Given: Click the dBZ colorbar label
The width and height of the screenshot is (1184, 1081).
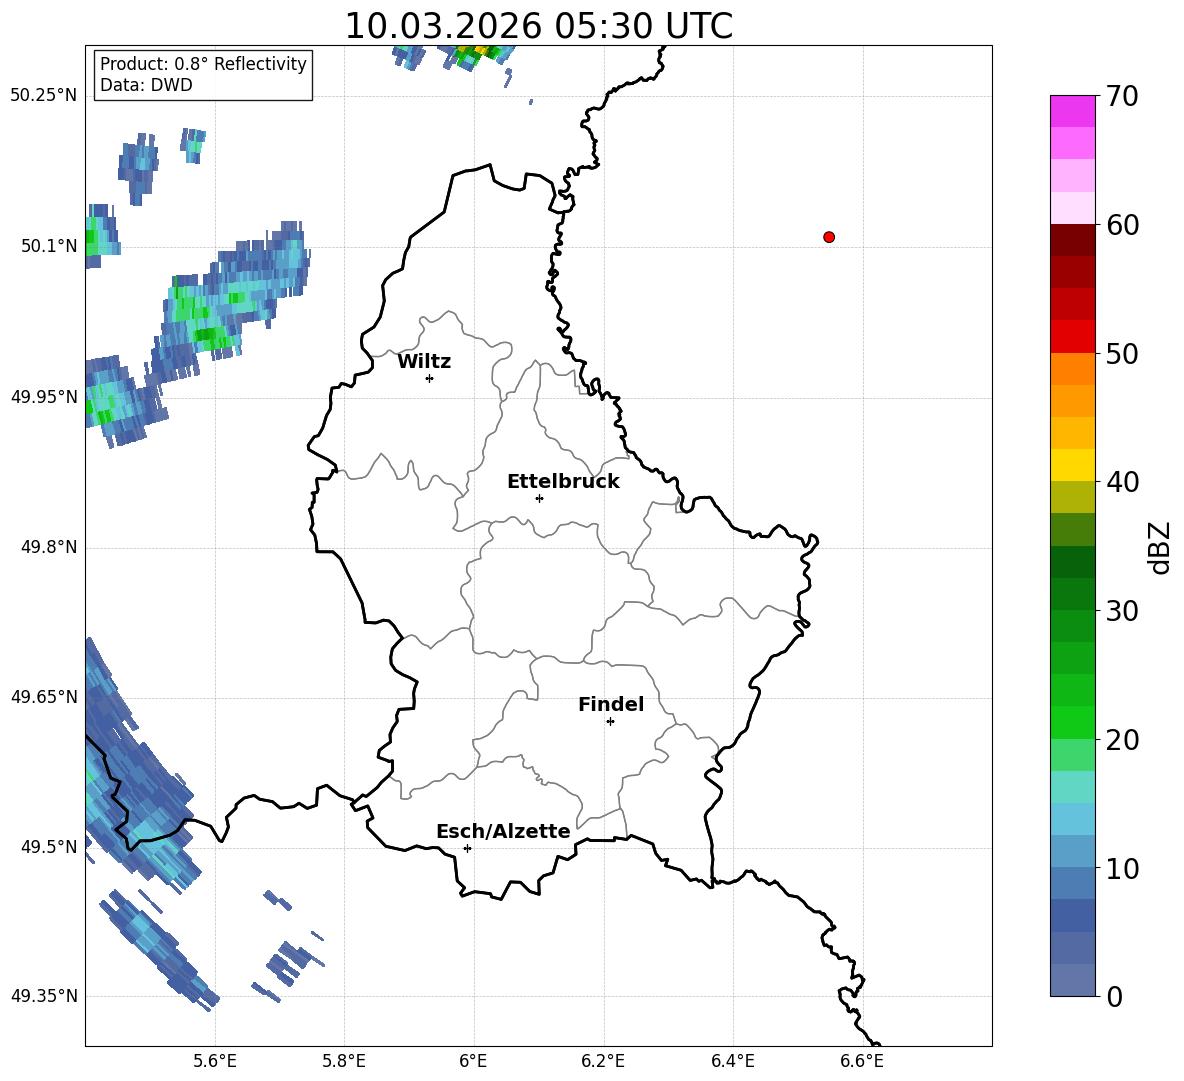Looking at the screenshot, I should tap(1160, 547).
